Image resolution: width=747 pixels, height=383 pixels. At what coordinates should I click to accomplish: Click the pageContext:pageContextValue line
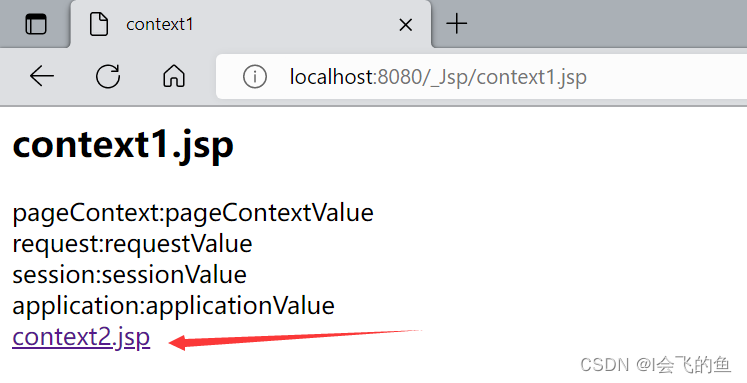tap(193, 212)
